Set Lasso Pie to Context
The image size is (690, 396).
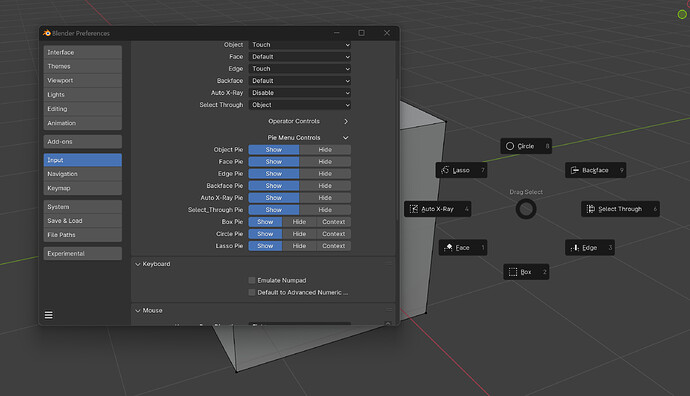click(x=334, y=246)
